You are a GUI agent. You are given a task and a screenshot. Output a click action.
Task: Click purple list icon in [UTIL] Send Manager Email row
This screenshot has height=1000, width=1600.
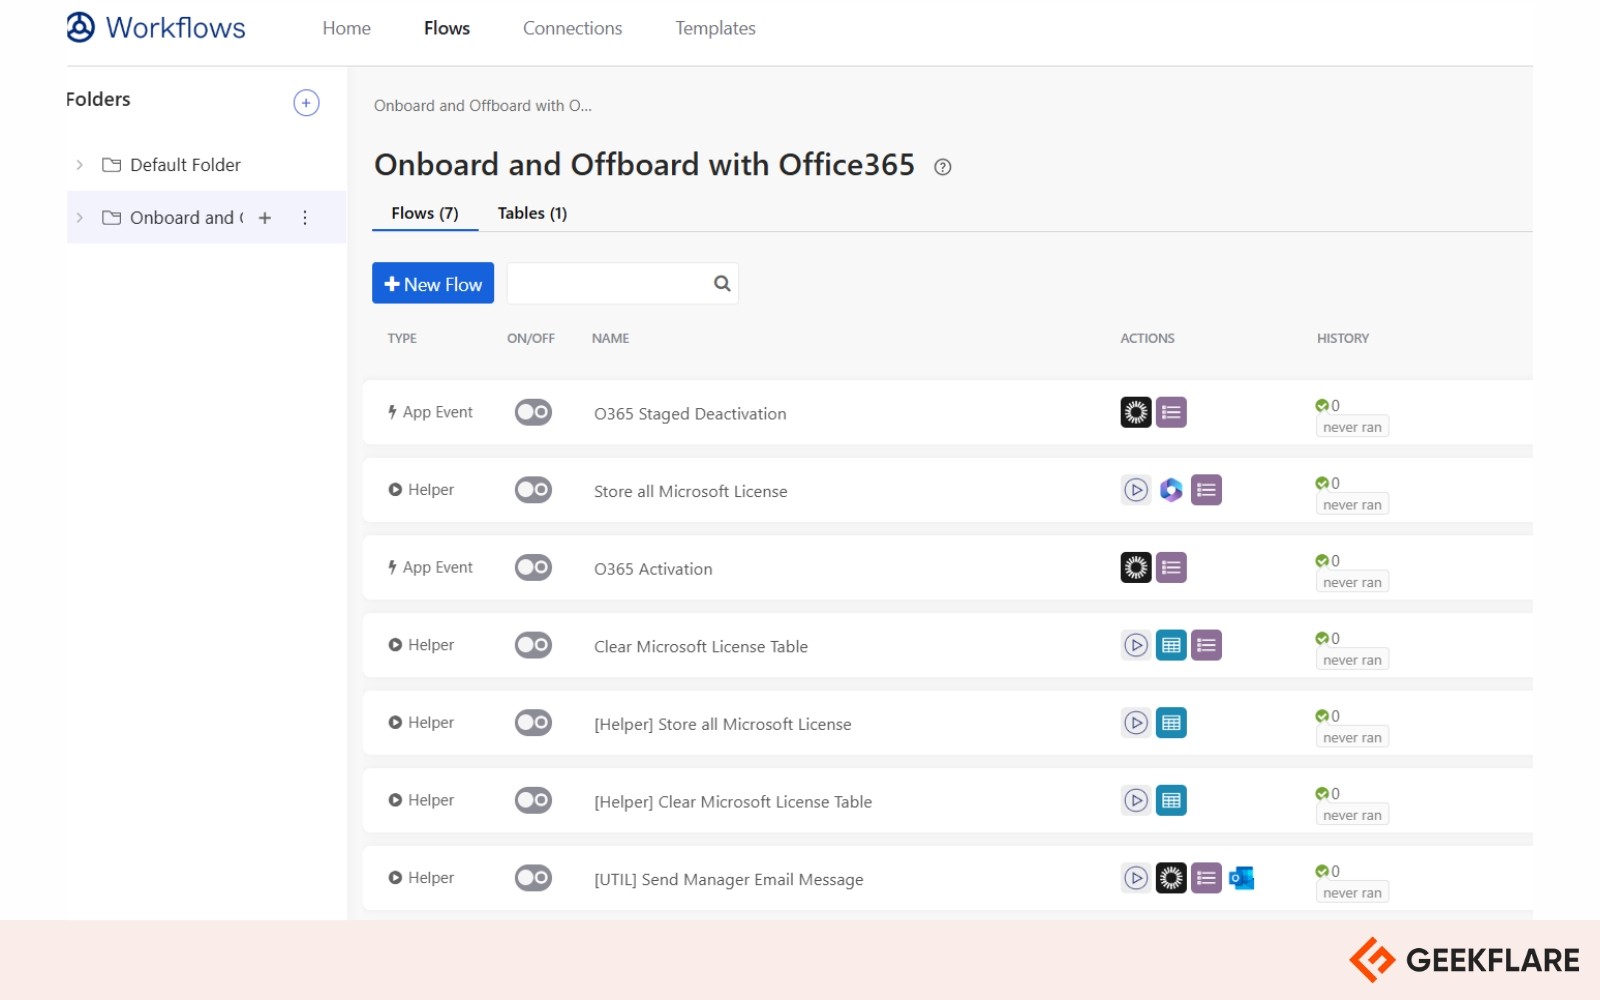(1206, 878)
